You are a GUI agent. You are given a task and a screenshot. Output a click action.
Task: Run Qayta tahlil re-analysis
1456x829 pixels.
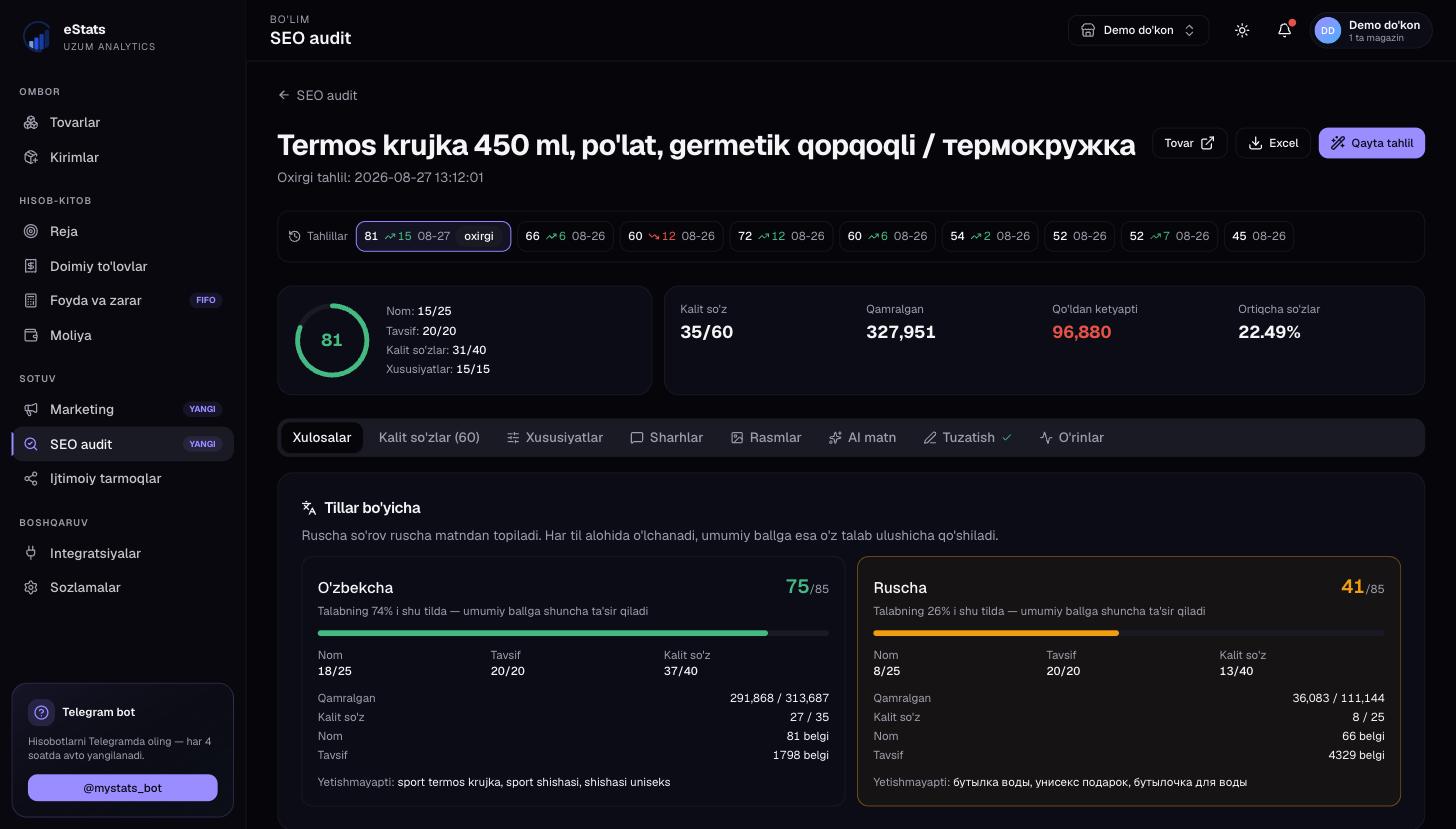[x=1371, y=143]
